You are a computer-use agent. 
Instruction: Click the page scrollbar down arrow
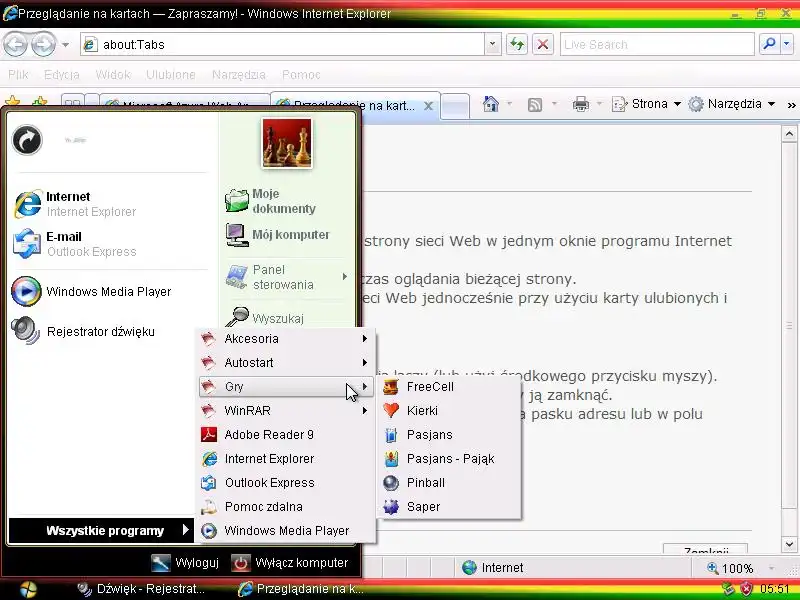click(x=789, y=544)
